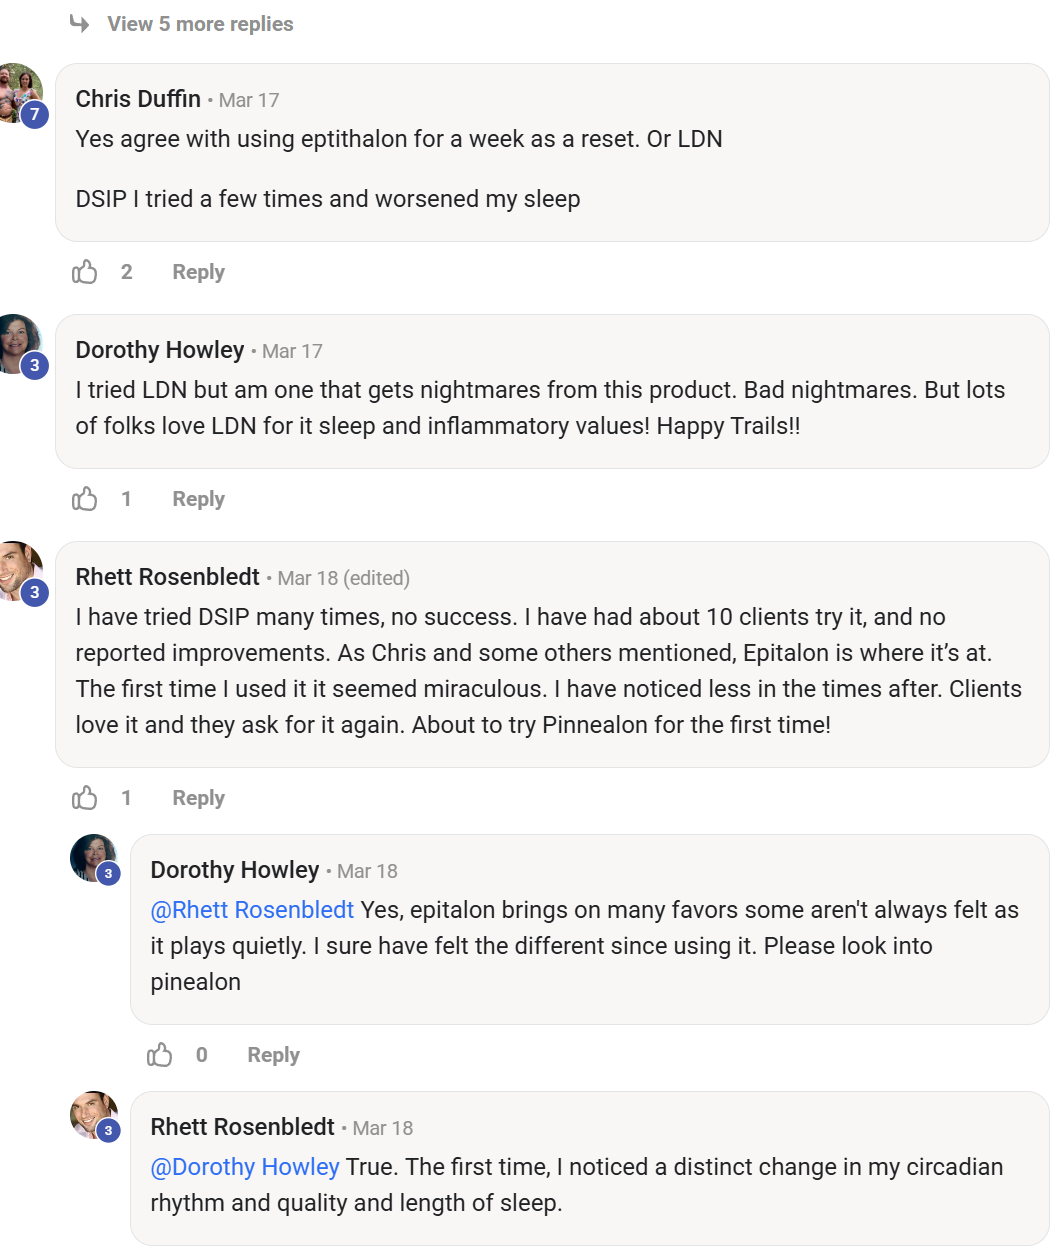
Task: Open Dorothy Howley's avatar on nested reply
Action: click(93, 858)
